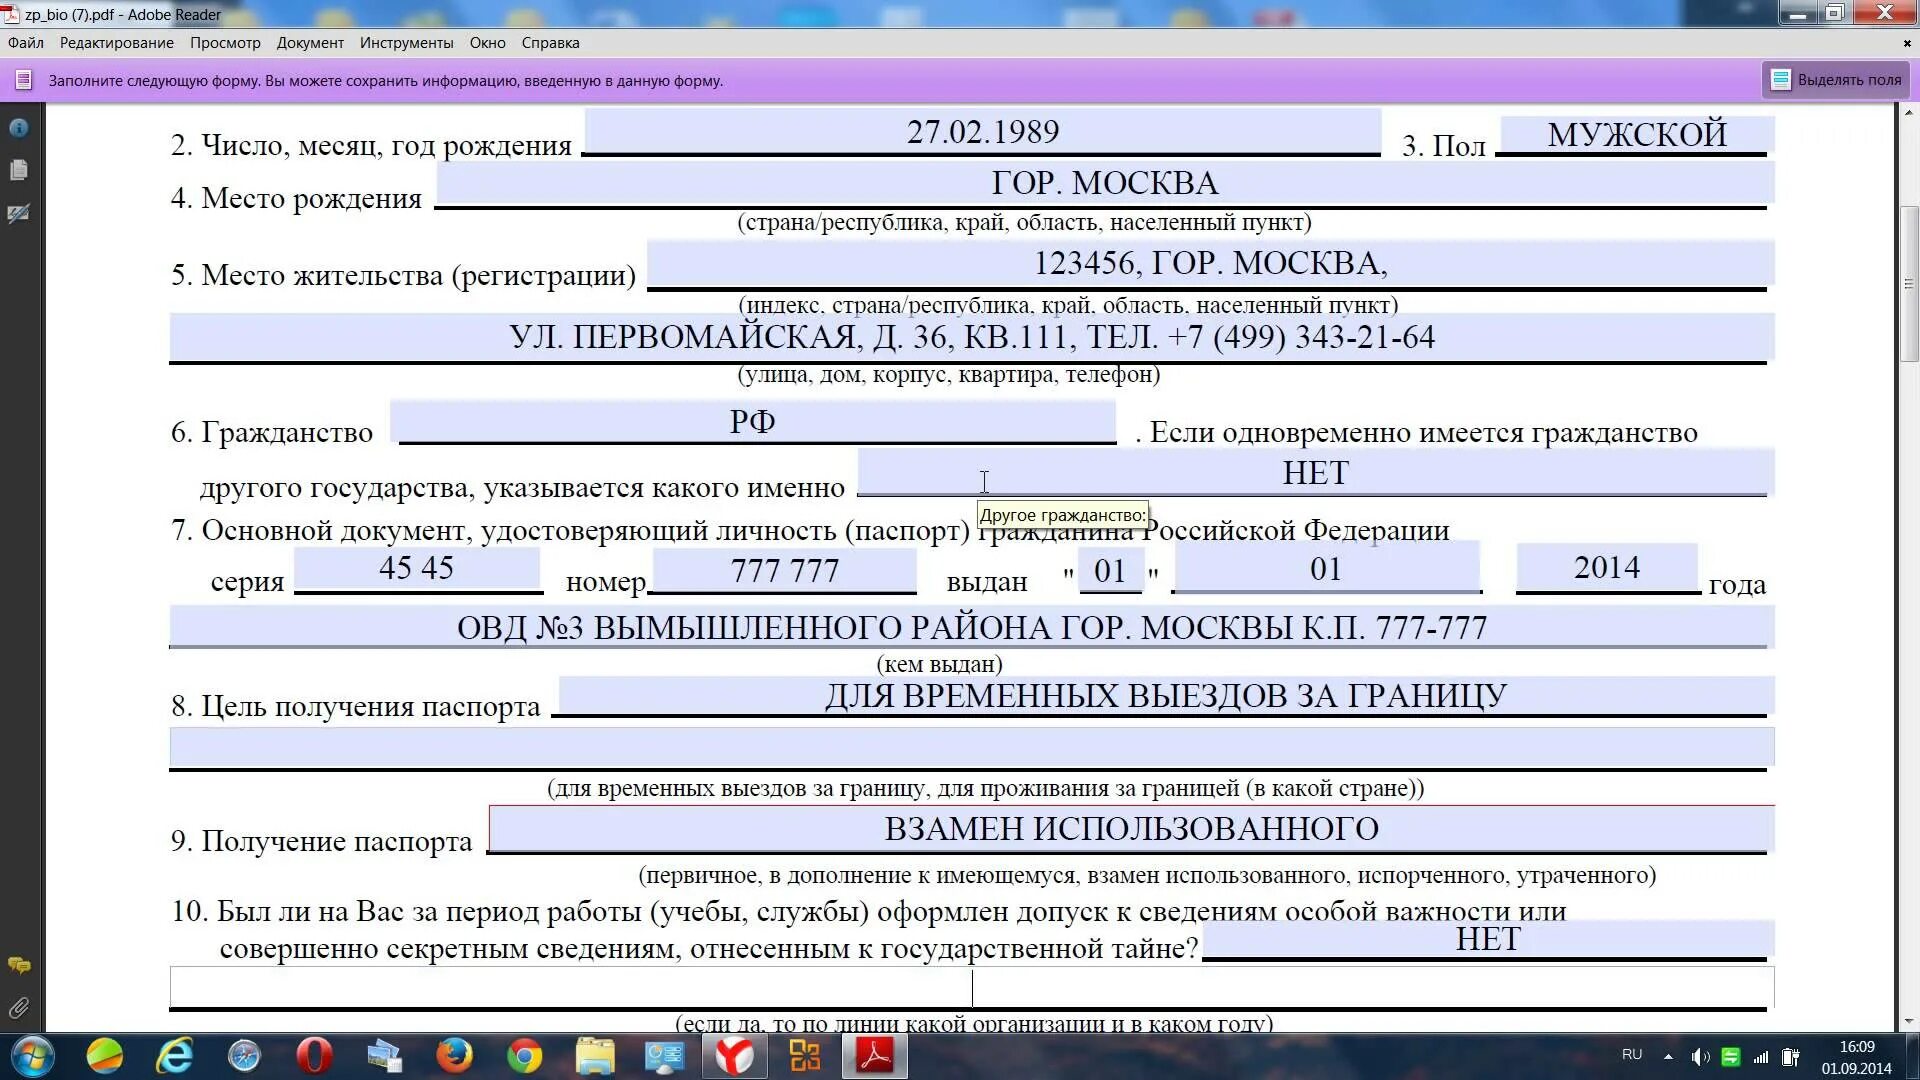Click the hint text (кем выдан)

click(939, 664)
